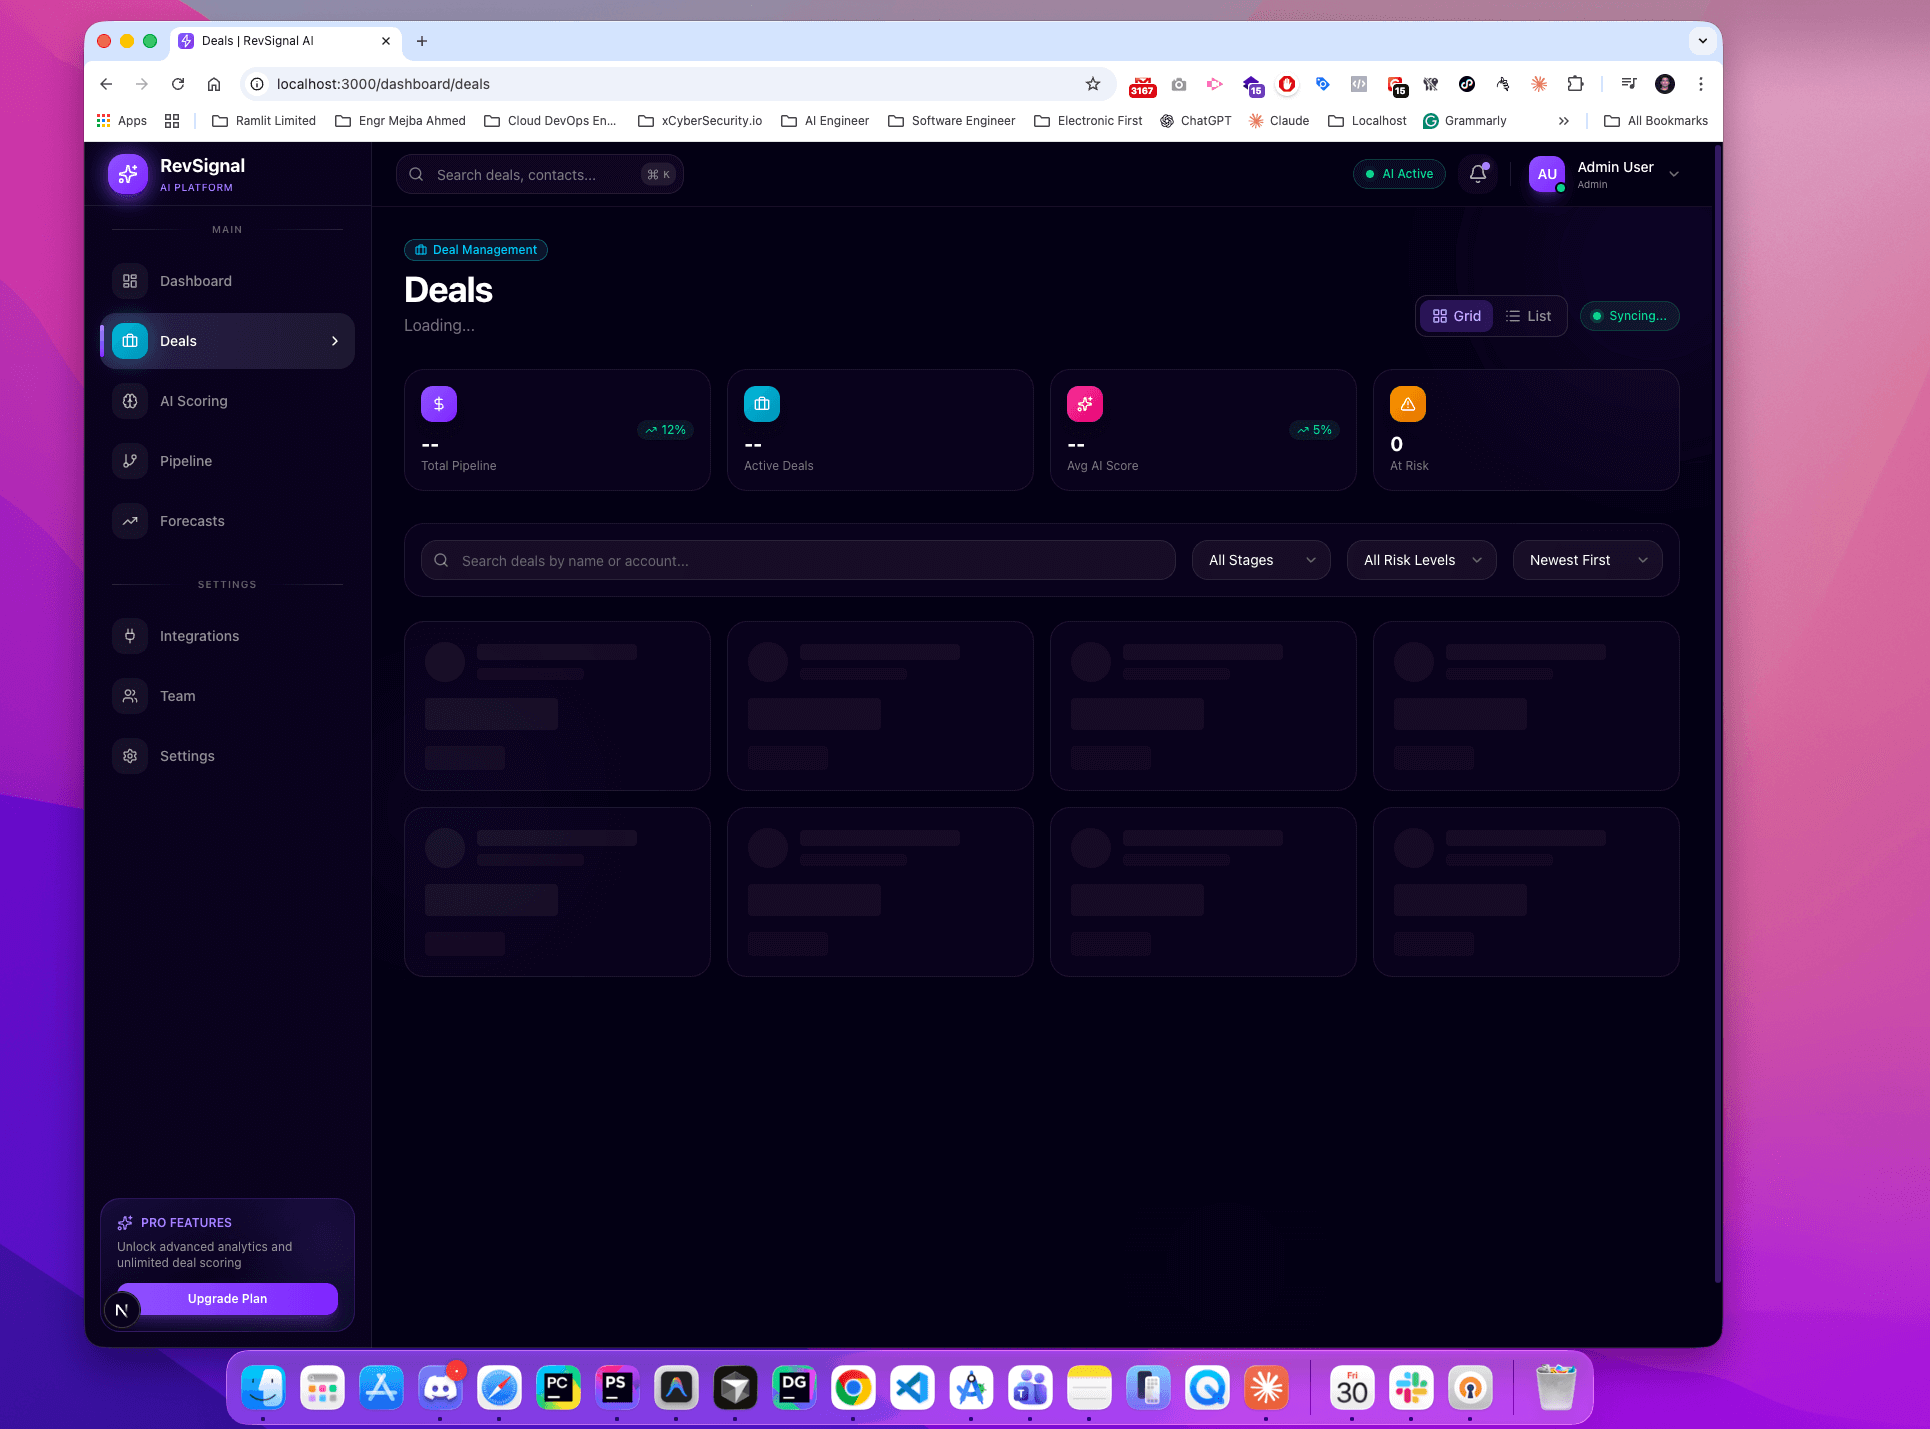Viewport: 1930px width, 1429px height.
Task: Select the At Risk warning icon
Action: pyautogui.click(x=1407, y=404)
